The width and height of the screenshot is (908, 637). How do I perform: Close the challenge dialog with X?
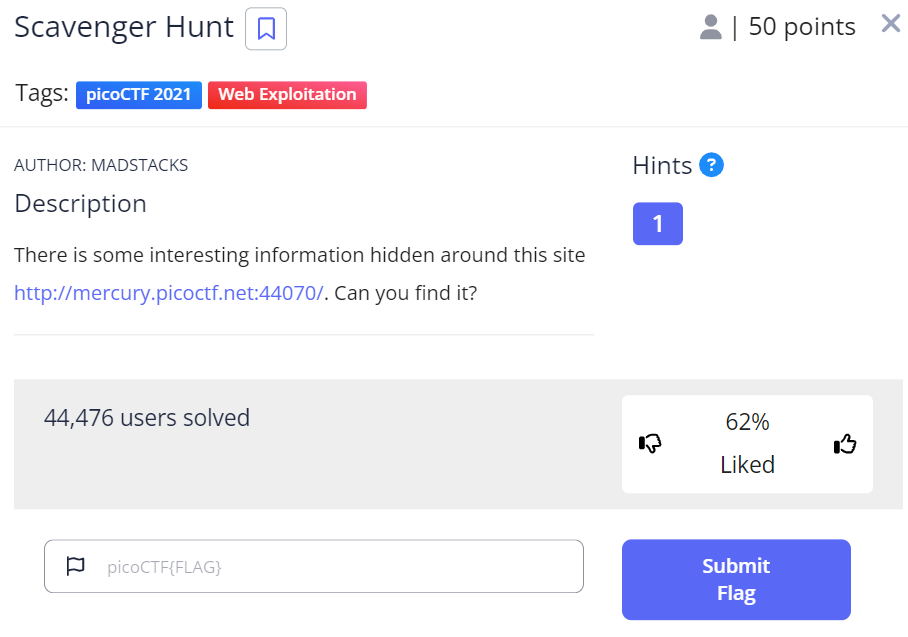point(891,24)
